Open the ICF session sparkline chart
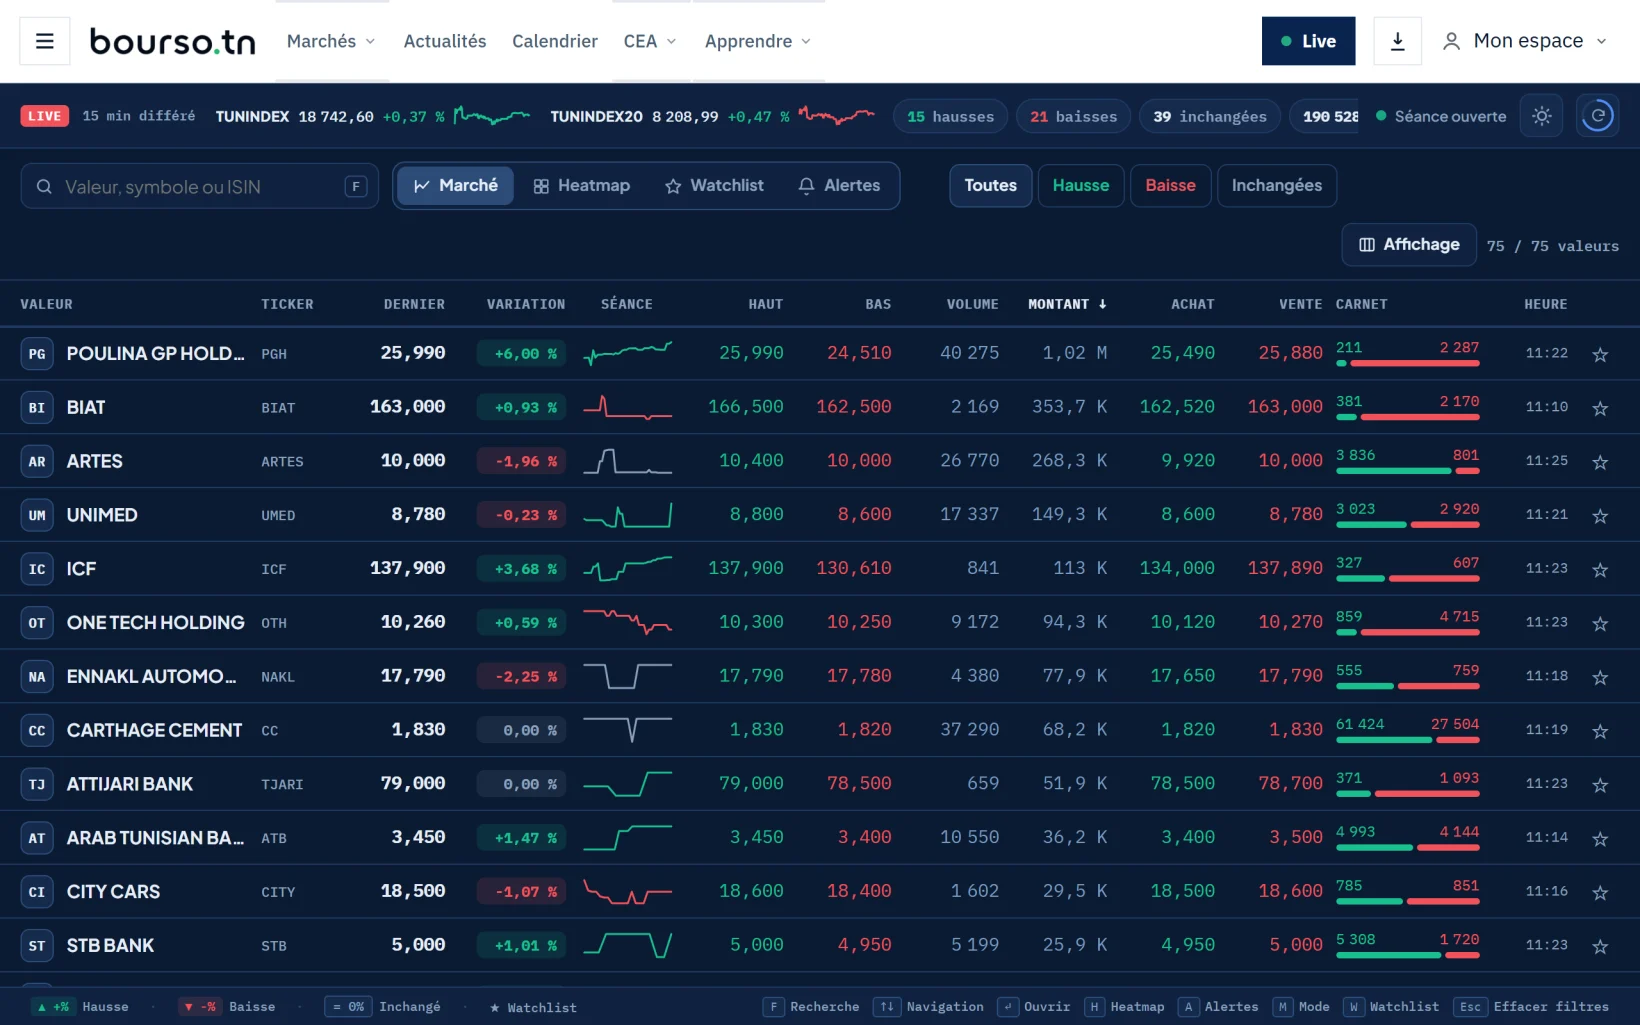Viewport: 1640px width, 1025px height. pyautogui.click(x=627, y=569)
